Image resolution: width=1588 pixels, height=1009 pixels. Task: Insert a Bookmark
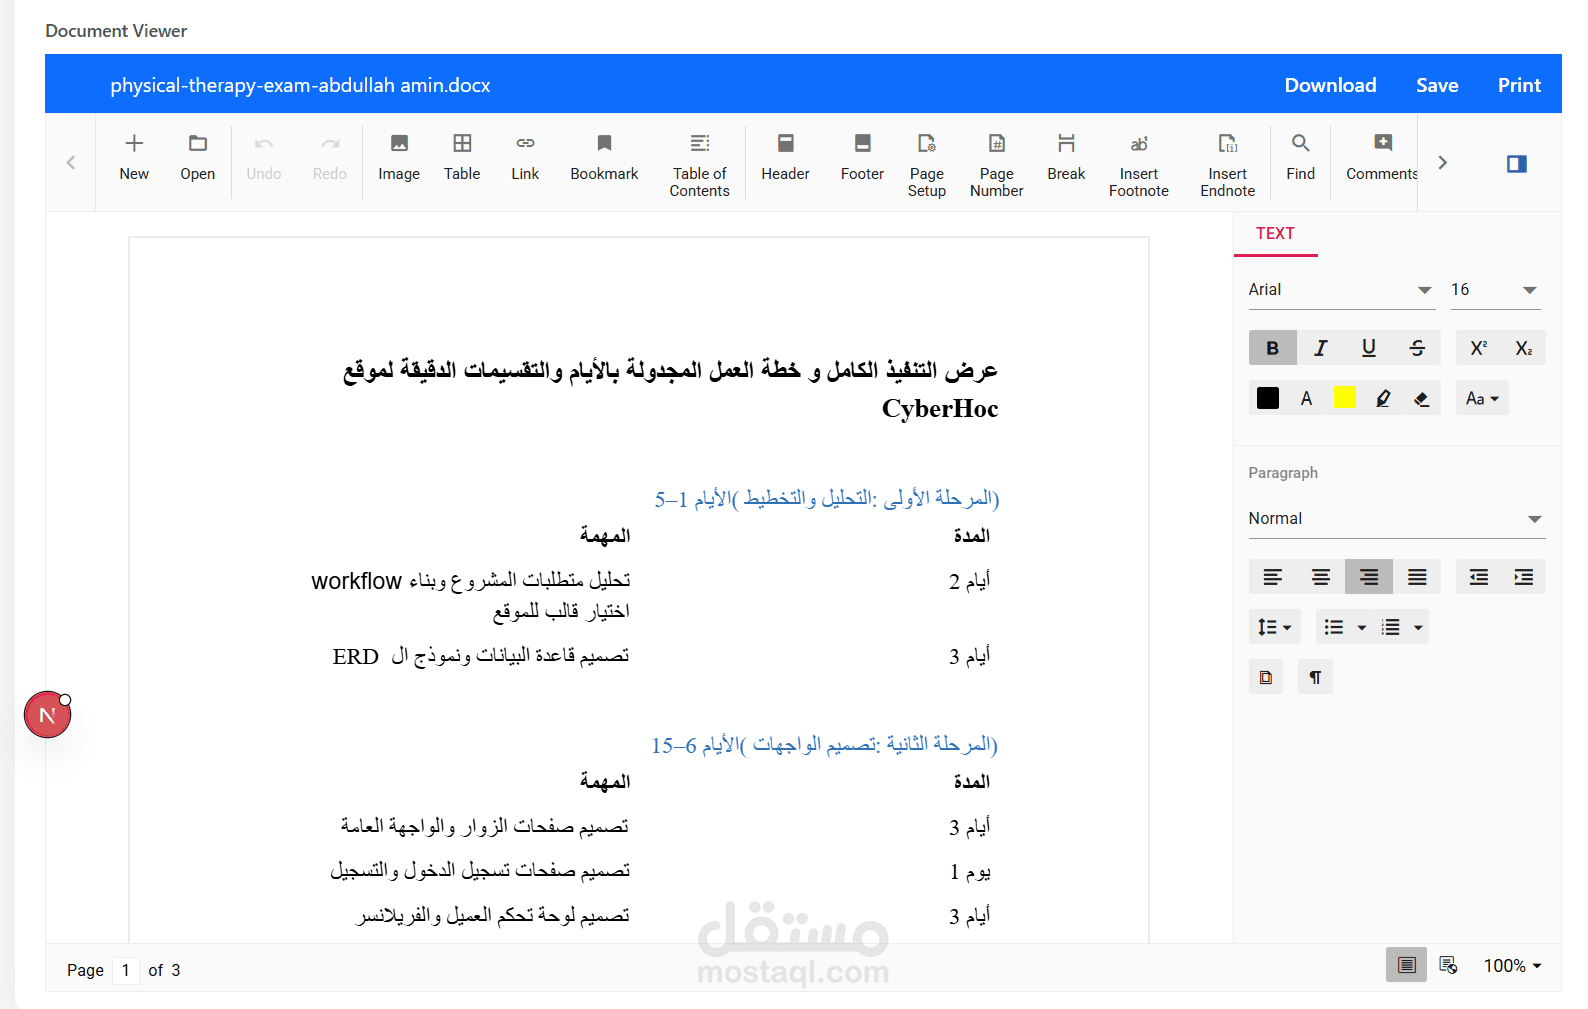point(604,158)
